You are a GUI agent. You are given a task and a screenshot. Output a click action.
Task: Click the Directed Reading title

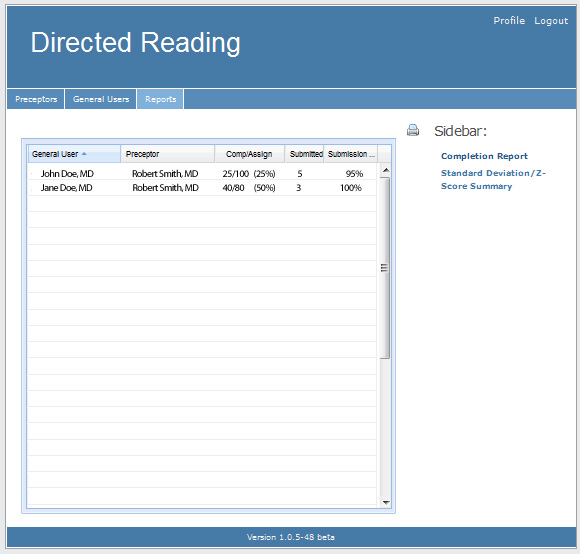click(135, 43)
